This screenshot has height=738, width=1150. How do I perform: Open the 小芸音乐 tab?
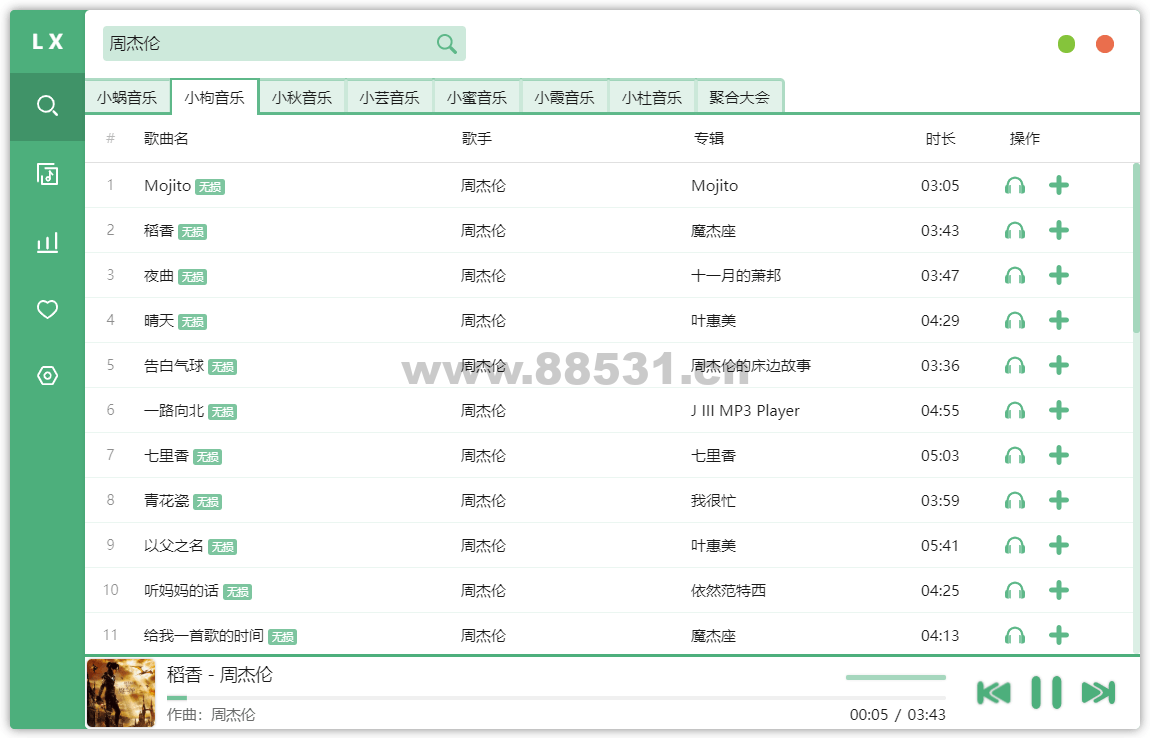click(x=389, y=97)
